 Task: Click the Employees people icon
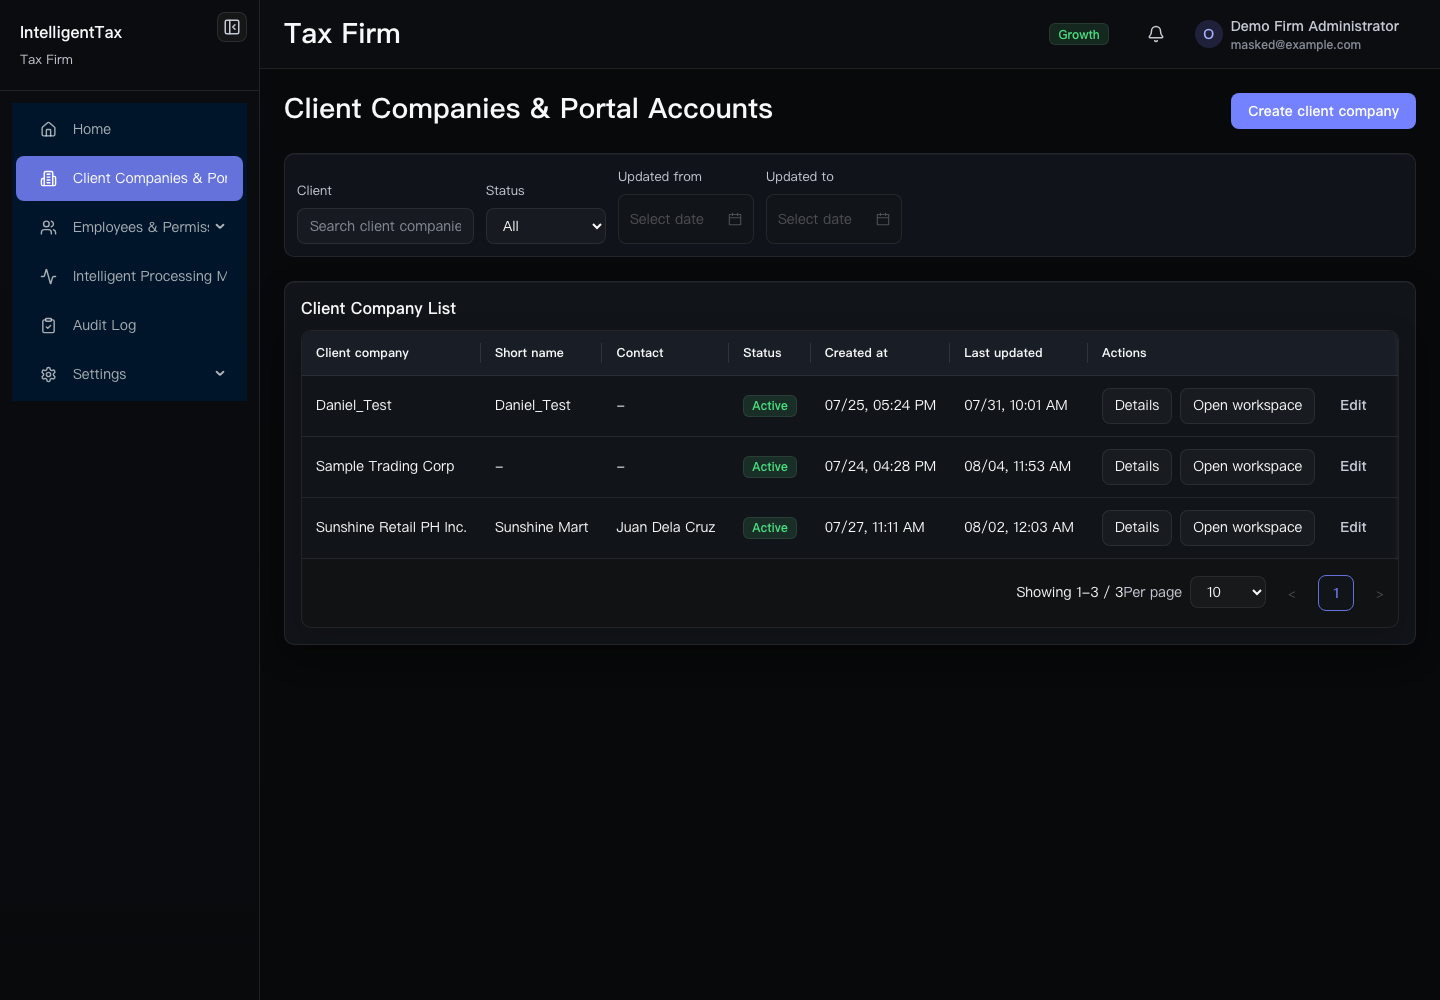coord(48,227)
